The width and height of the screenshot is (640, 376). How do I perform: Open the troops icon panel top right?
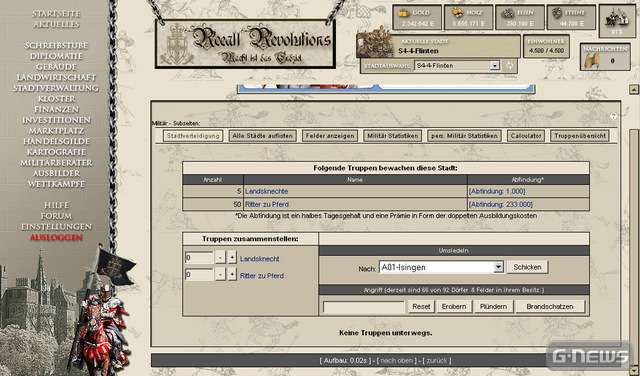617,21
